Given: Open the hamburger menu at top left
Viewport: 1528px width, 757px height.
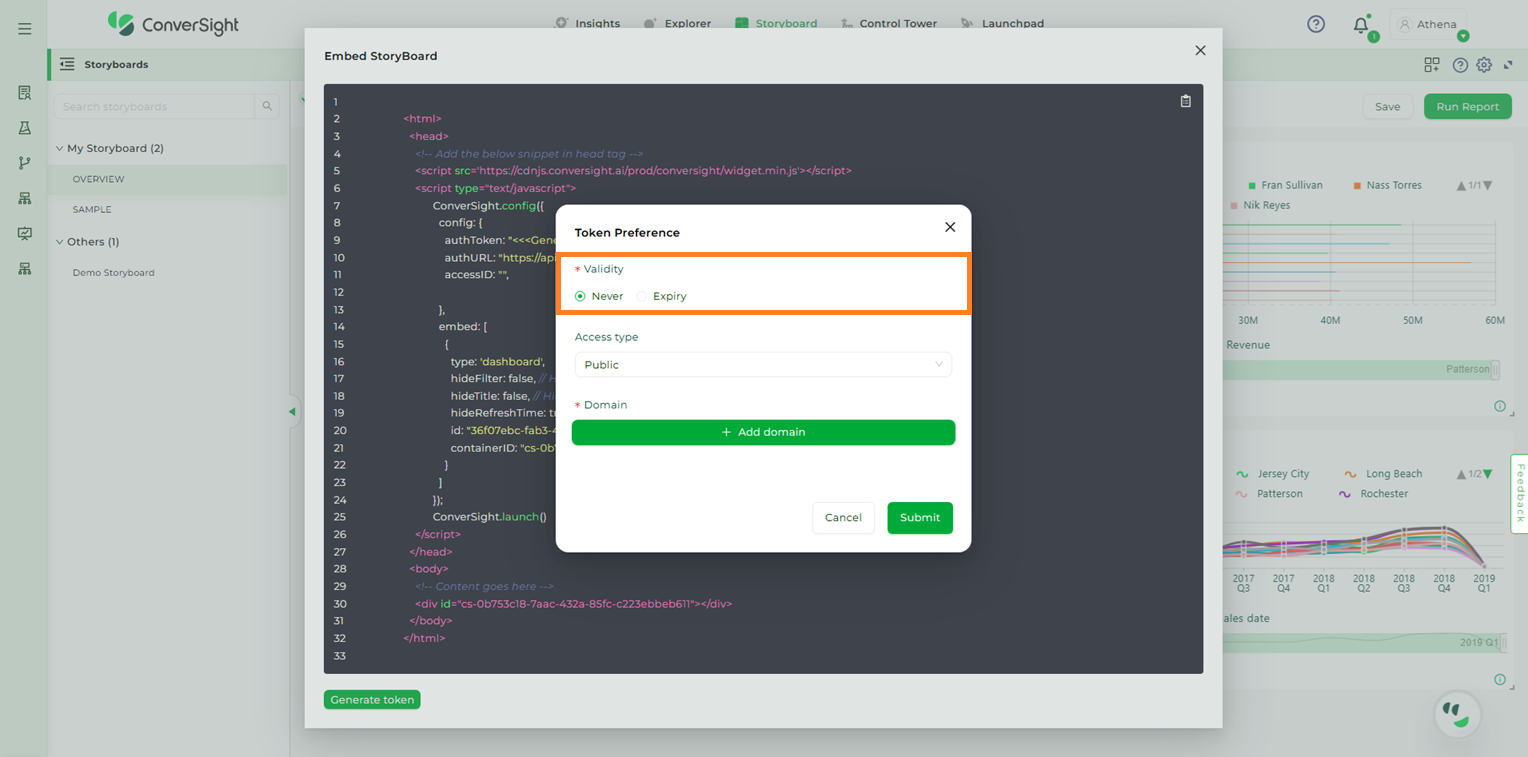Looking at the screenshot, I should [25, 29].
